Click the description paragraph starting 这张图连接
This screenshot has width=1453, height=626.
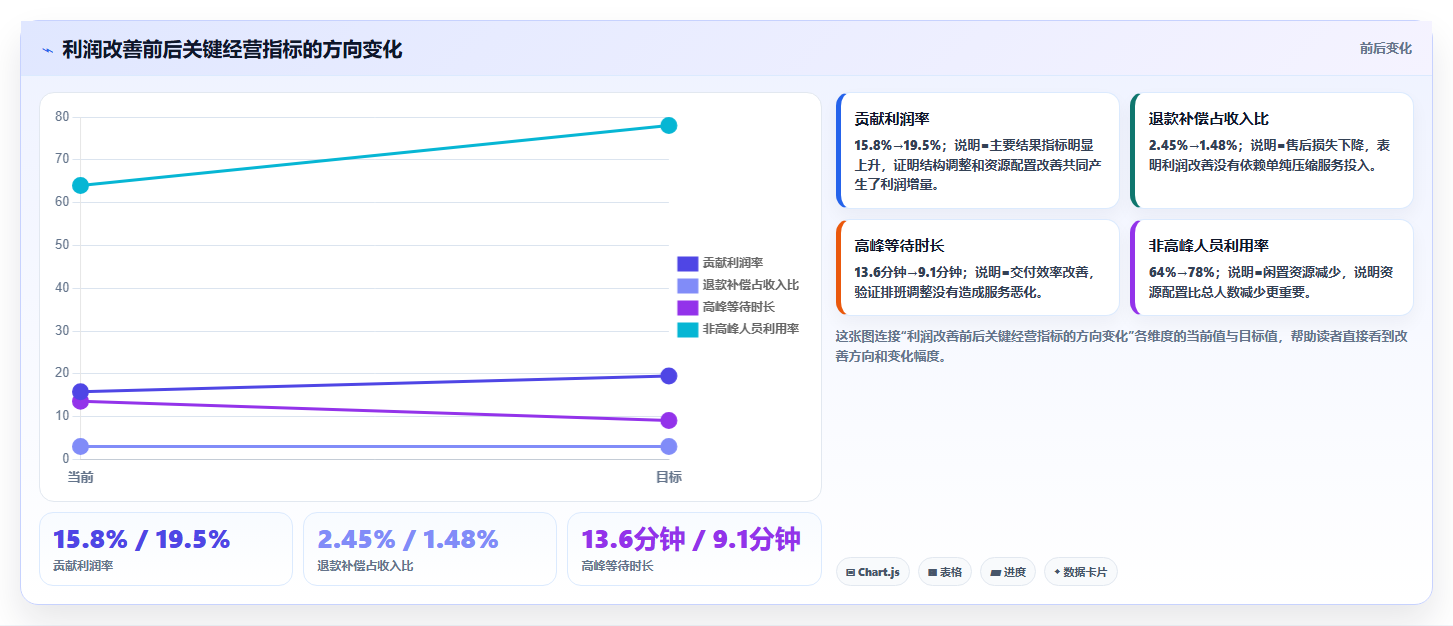(x=1122, y=346)
